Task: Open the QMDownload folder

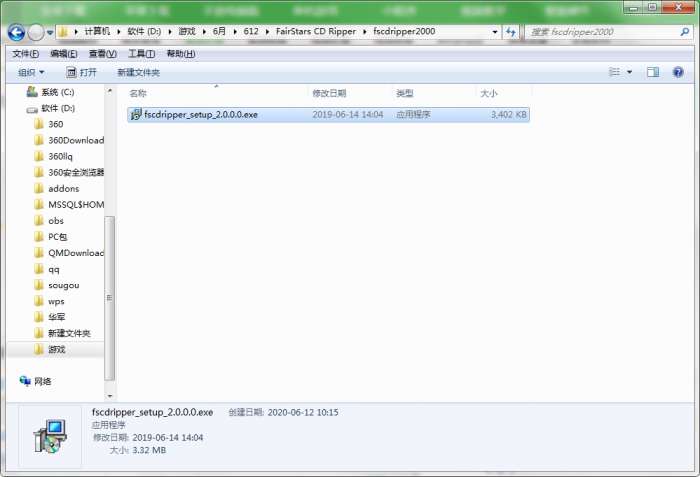Action: [69, 253]
